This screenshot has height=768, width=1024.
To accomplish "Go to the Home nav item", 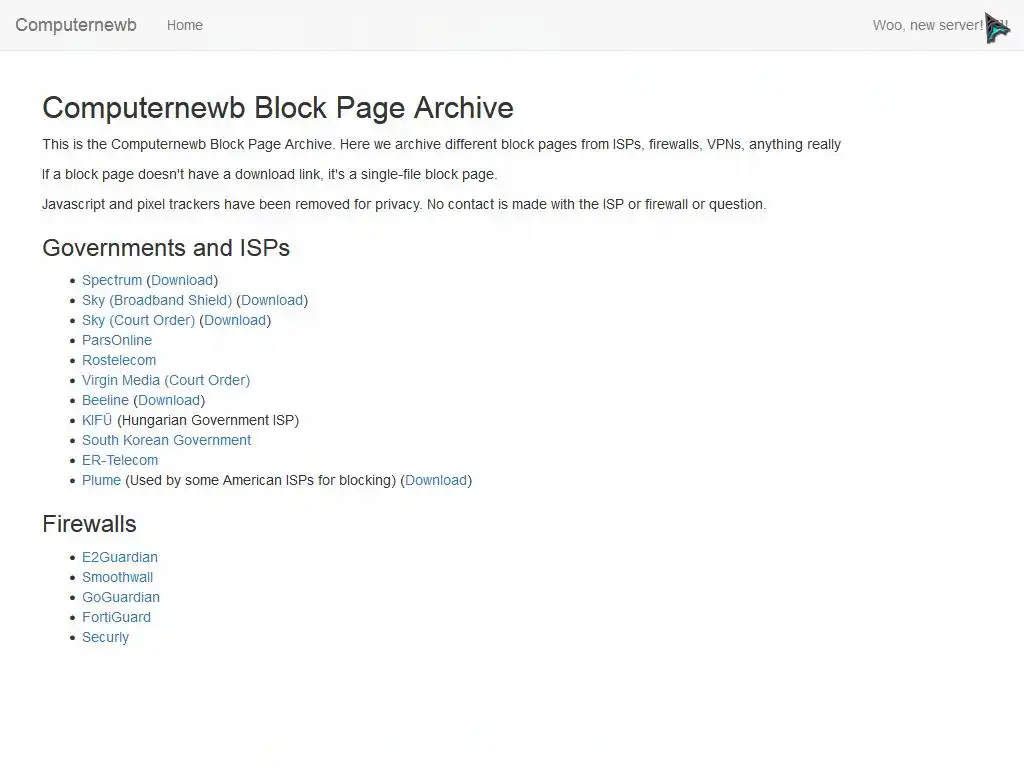I will [x=185, y=25].
